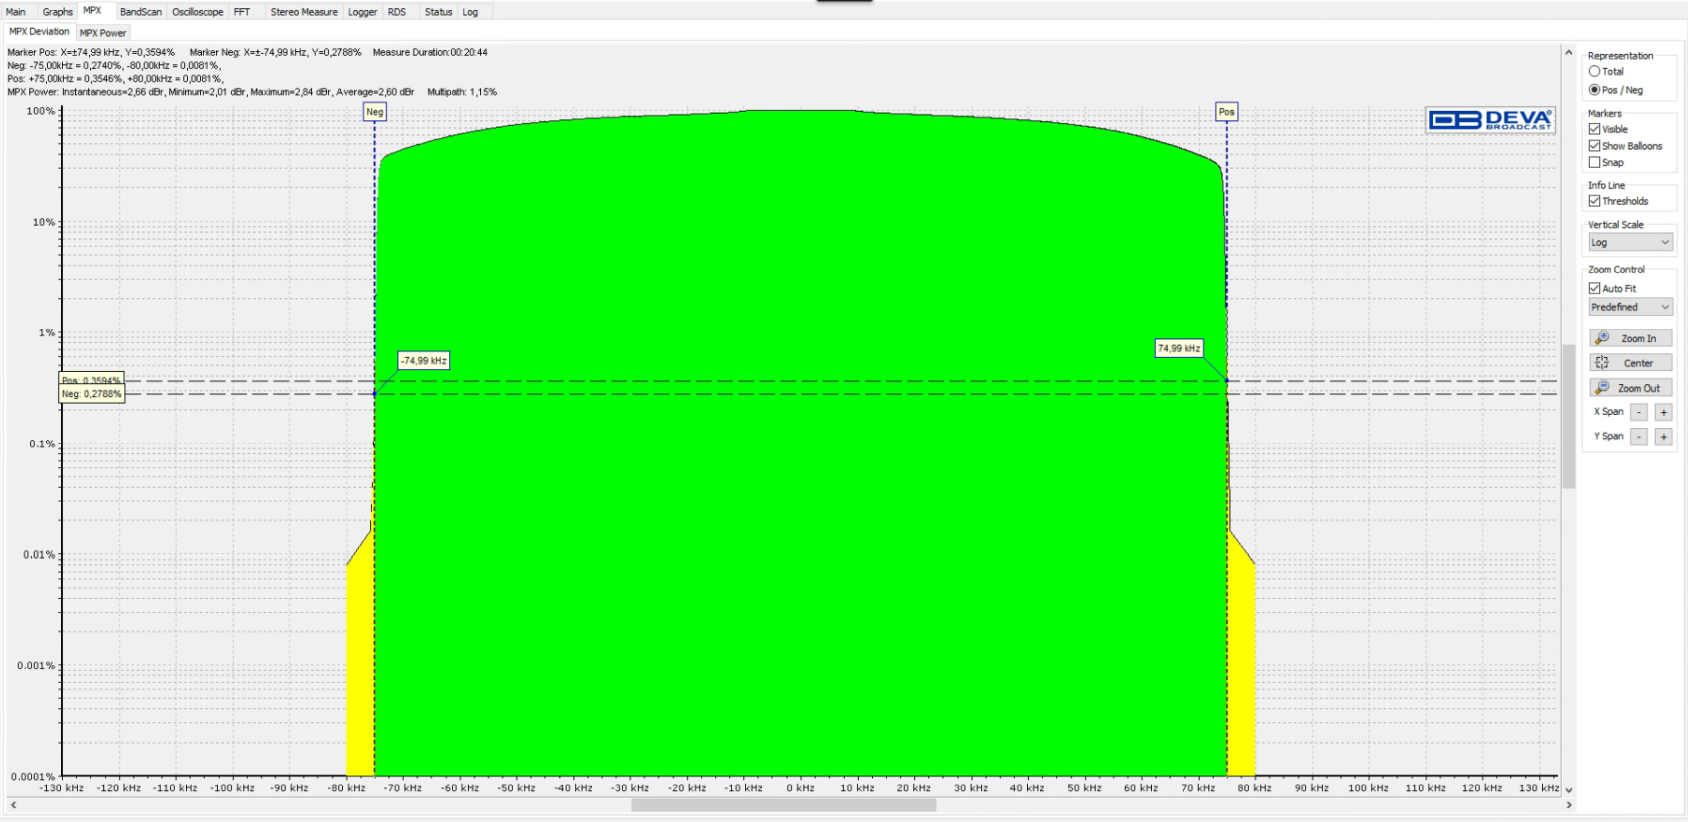Click the horizontal scrollbar thumb

click(784, 805)
